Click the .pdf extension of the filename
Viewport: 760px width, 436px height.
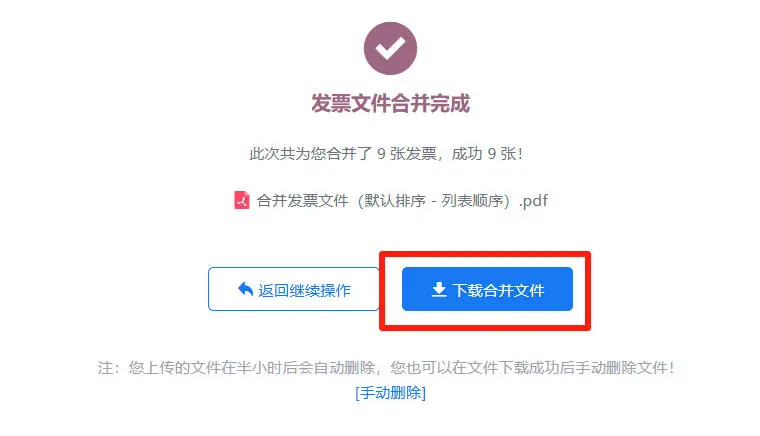click(533, 200)
